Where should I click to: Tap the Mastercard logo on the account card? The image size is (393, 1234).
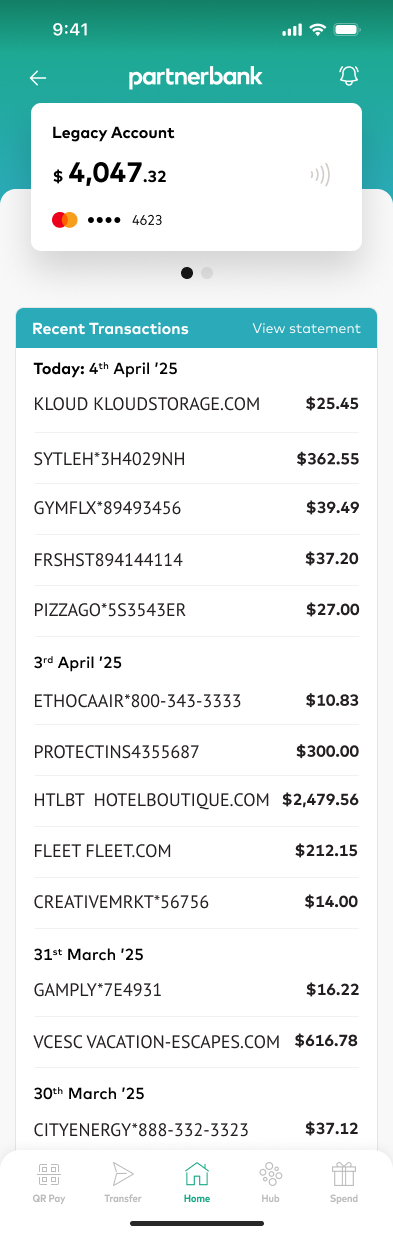(65, 220)
